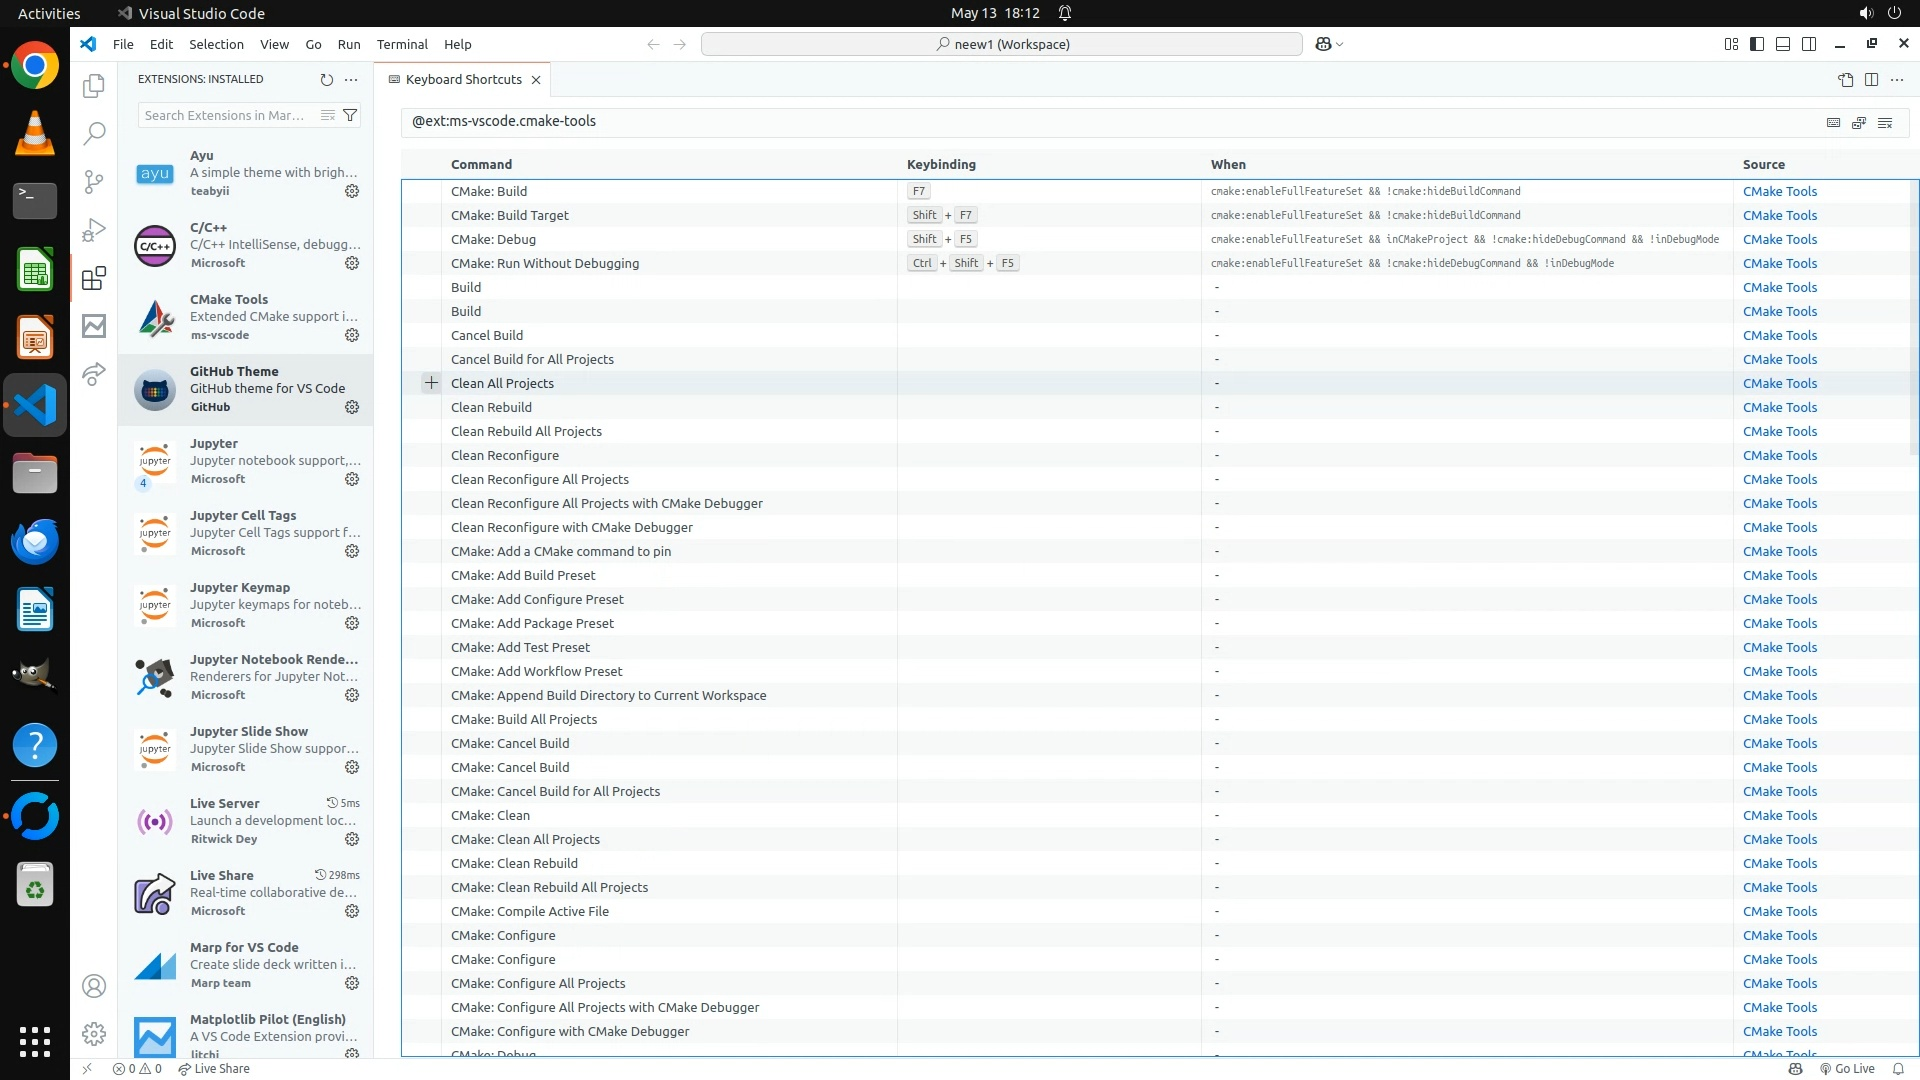Toggle primary side bar visibility

click(1757, 44)
